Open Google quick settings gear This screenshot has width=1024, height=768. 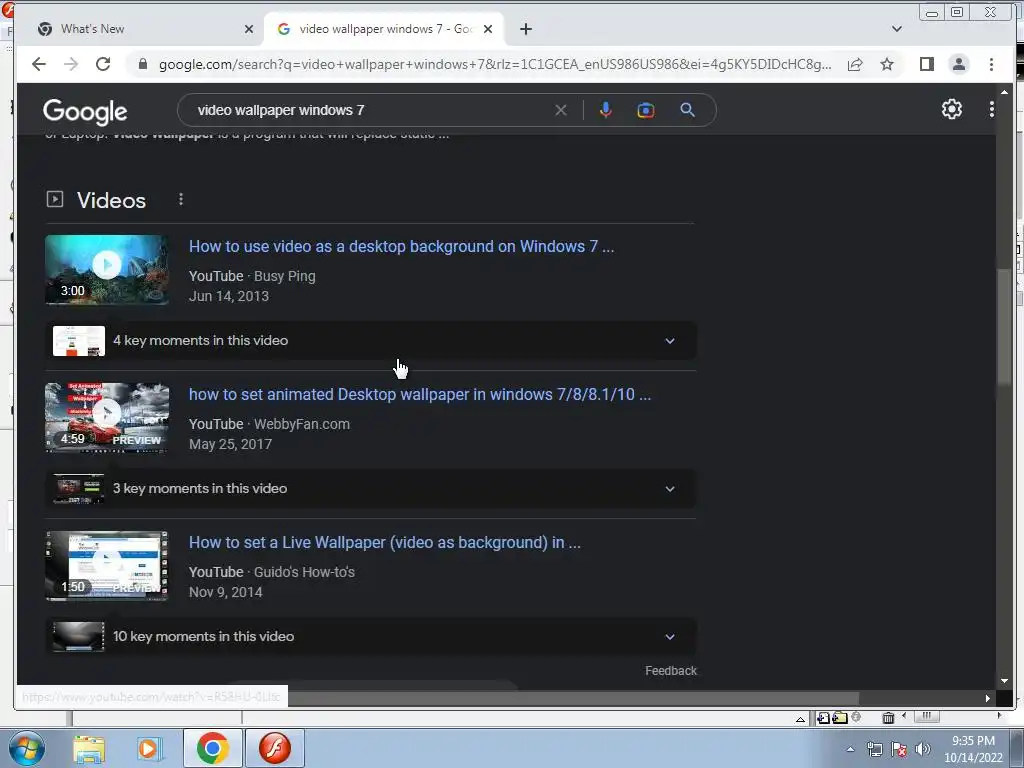952,109
